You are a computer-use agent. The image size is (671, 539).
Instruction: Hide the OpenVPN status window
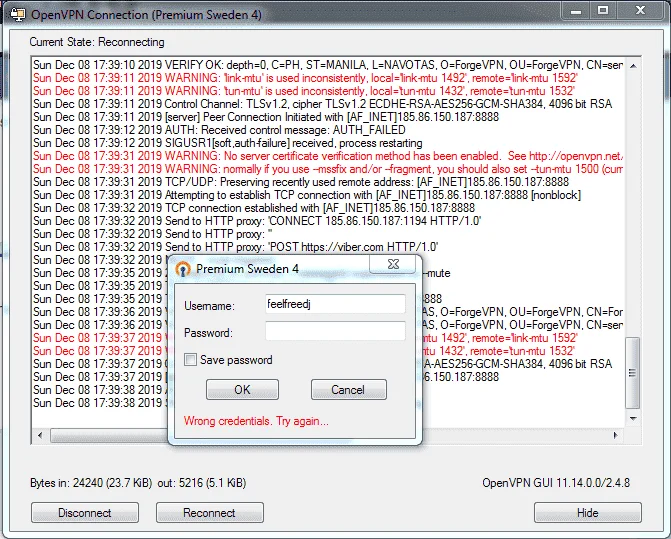(x=588, y=512)
